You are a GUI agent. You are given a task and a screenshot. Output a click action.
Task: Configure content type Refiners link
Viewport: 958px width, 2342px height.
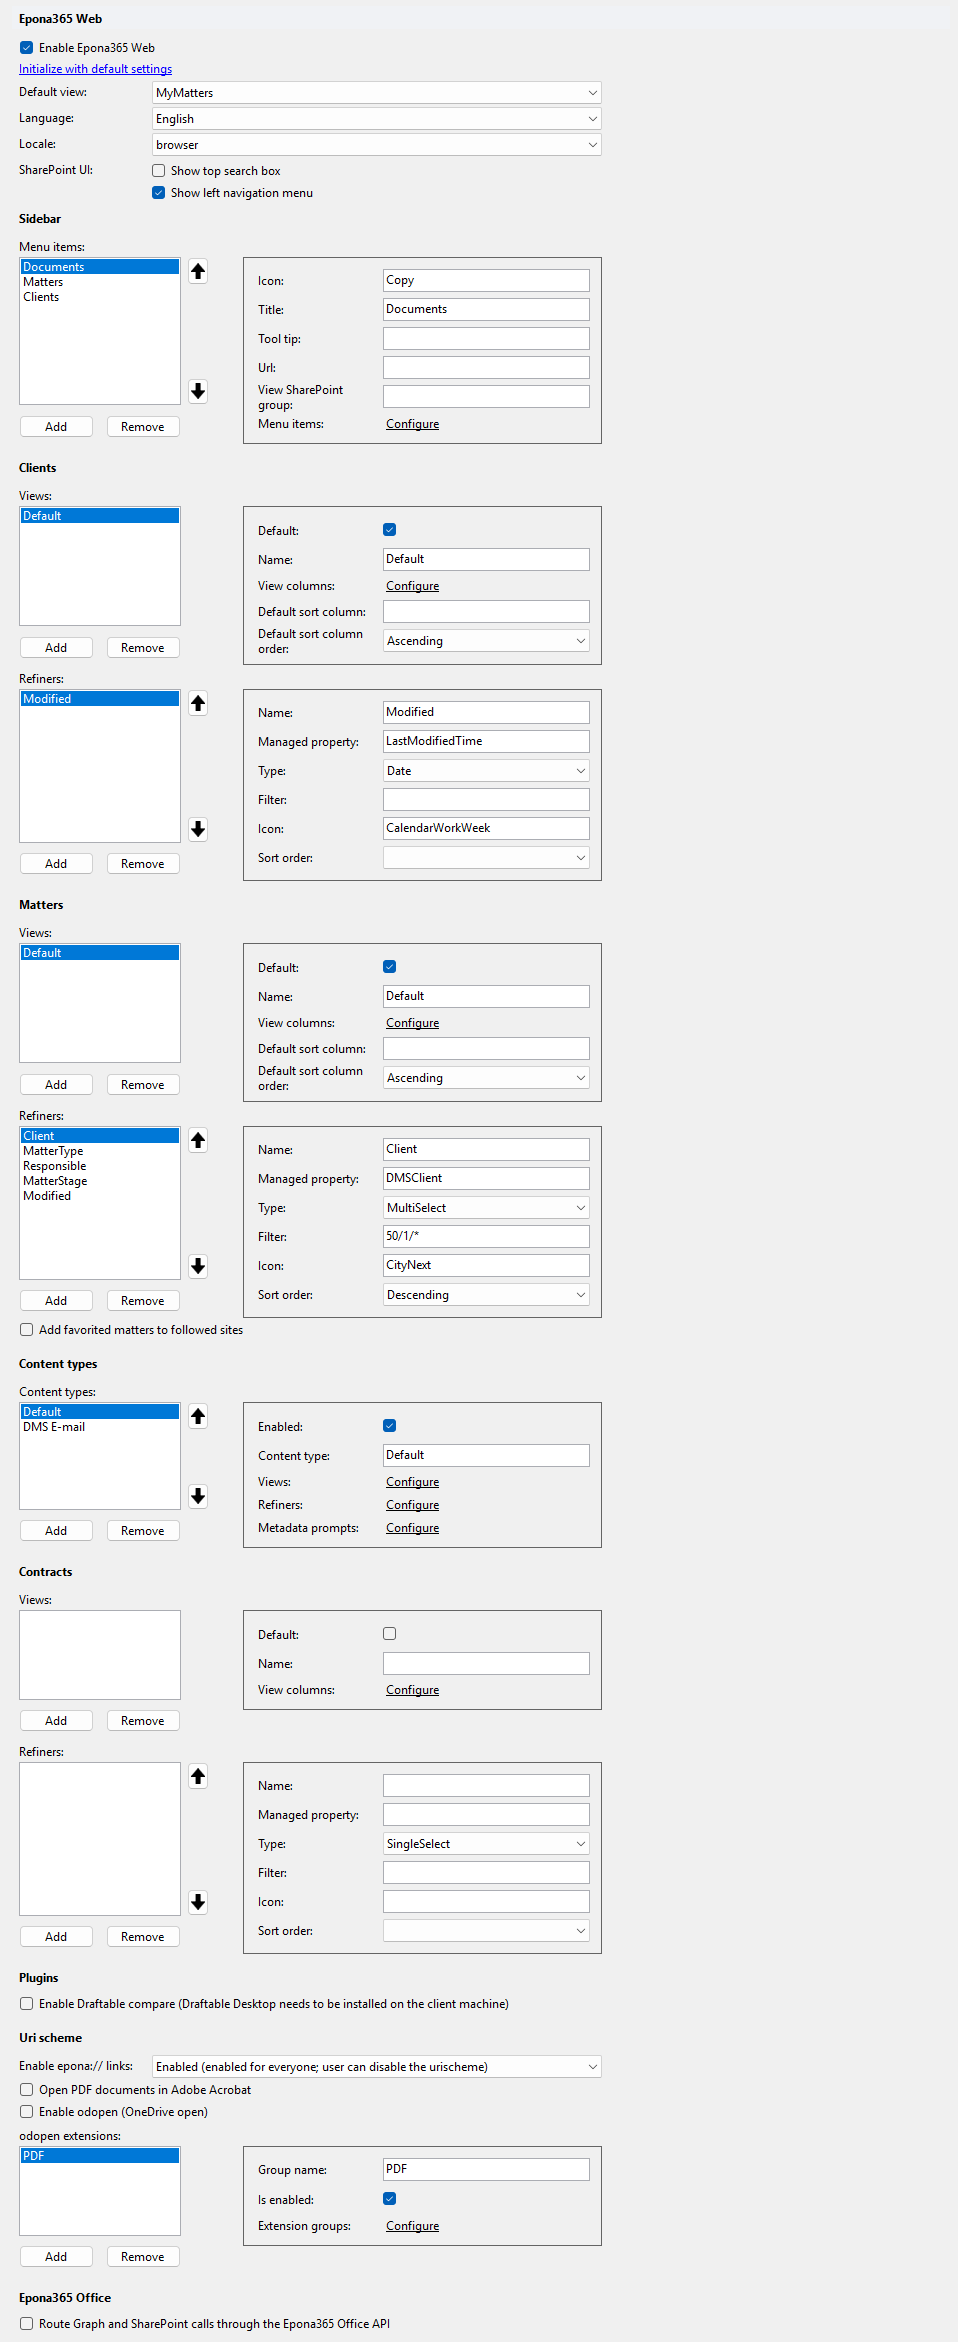[x=412, y=1505]
